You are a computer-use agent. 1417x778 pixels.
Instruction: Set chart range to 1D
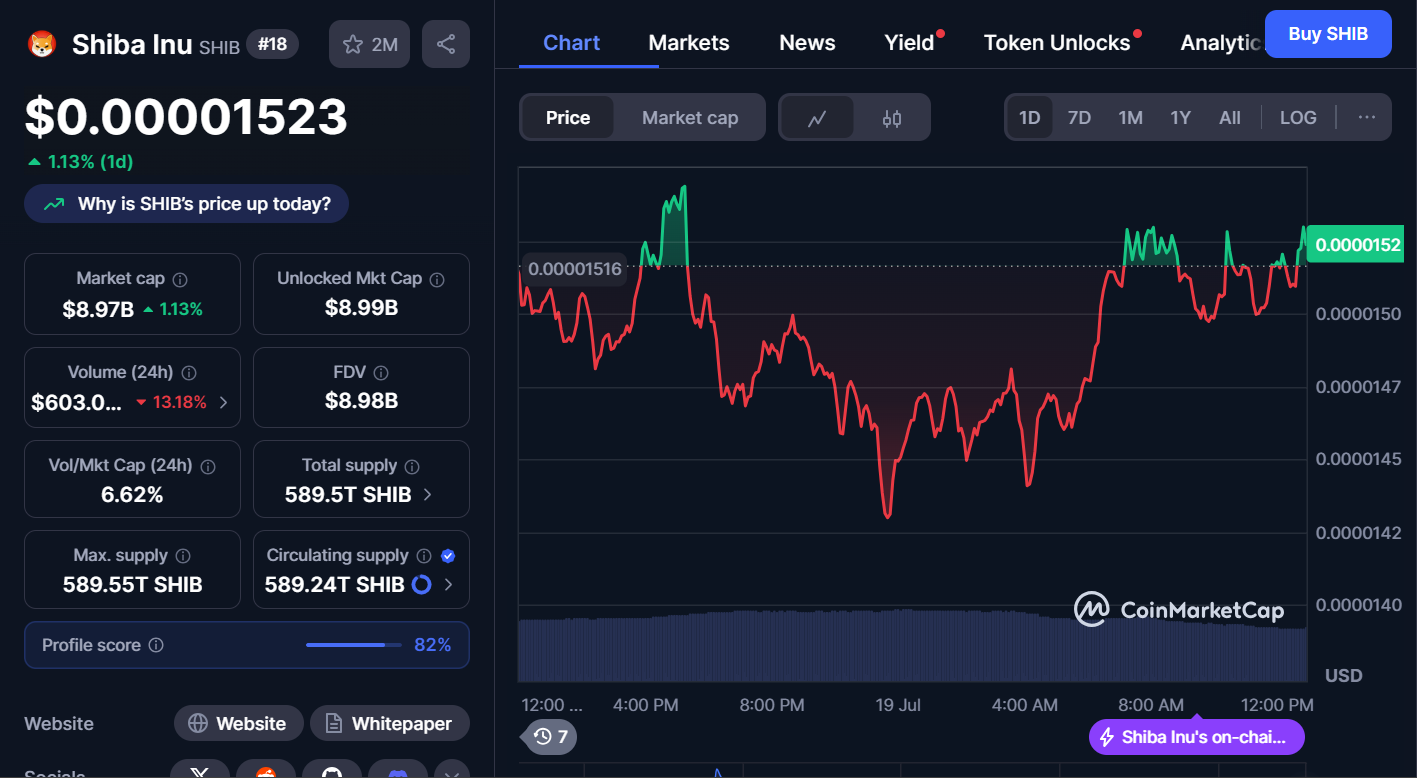point(1030,117)
